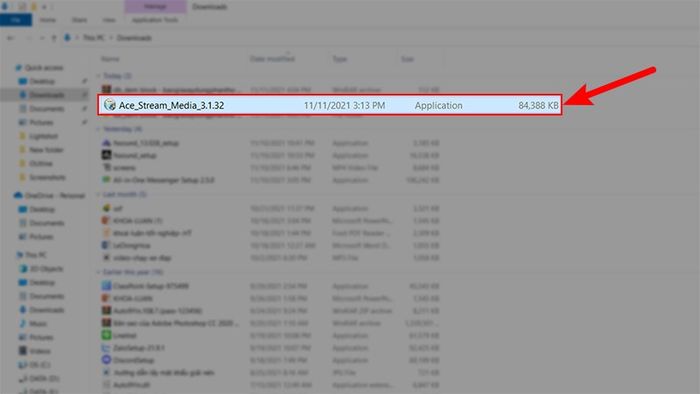Open Music under This PC

(x=38, y=323)
